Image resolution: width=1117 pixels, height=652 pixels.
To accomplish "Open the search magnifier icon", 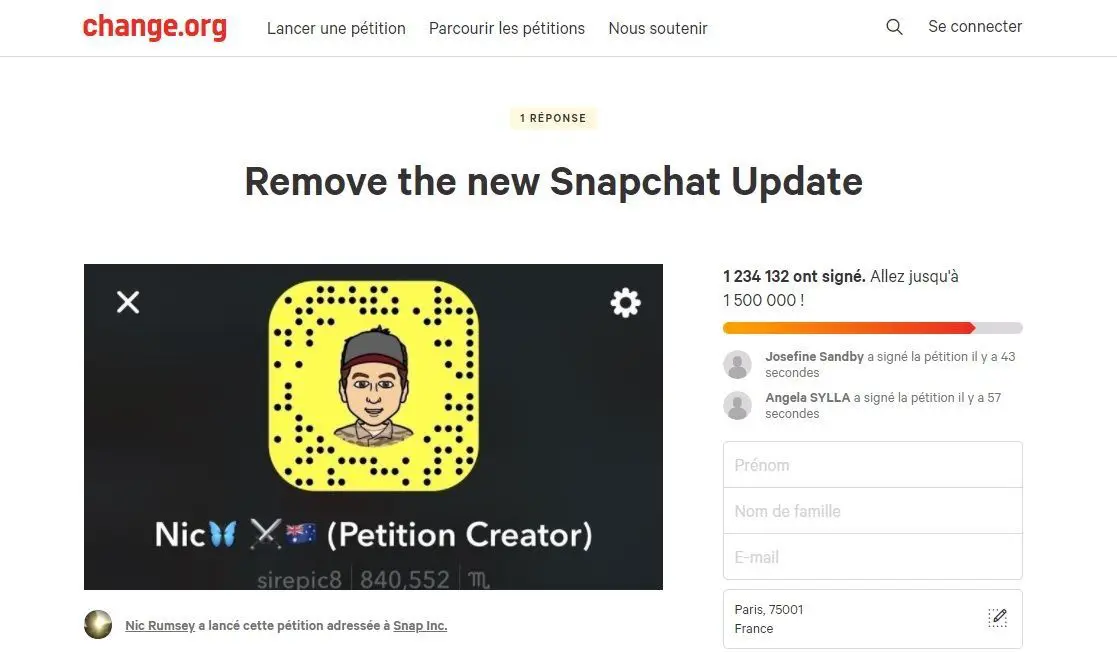I will click(x=894, y=27).
